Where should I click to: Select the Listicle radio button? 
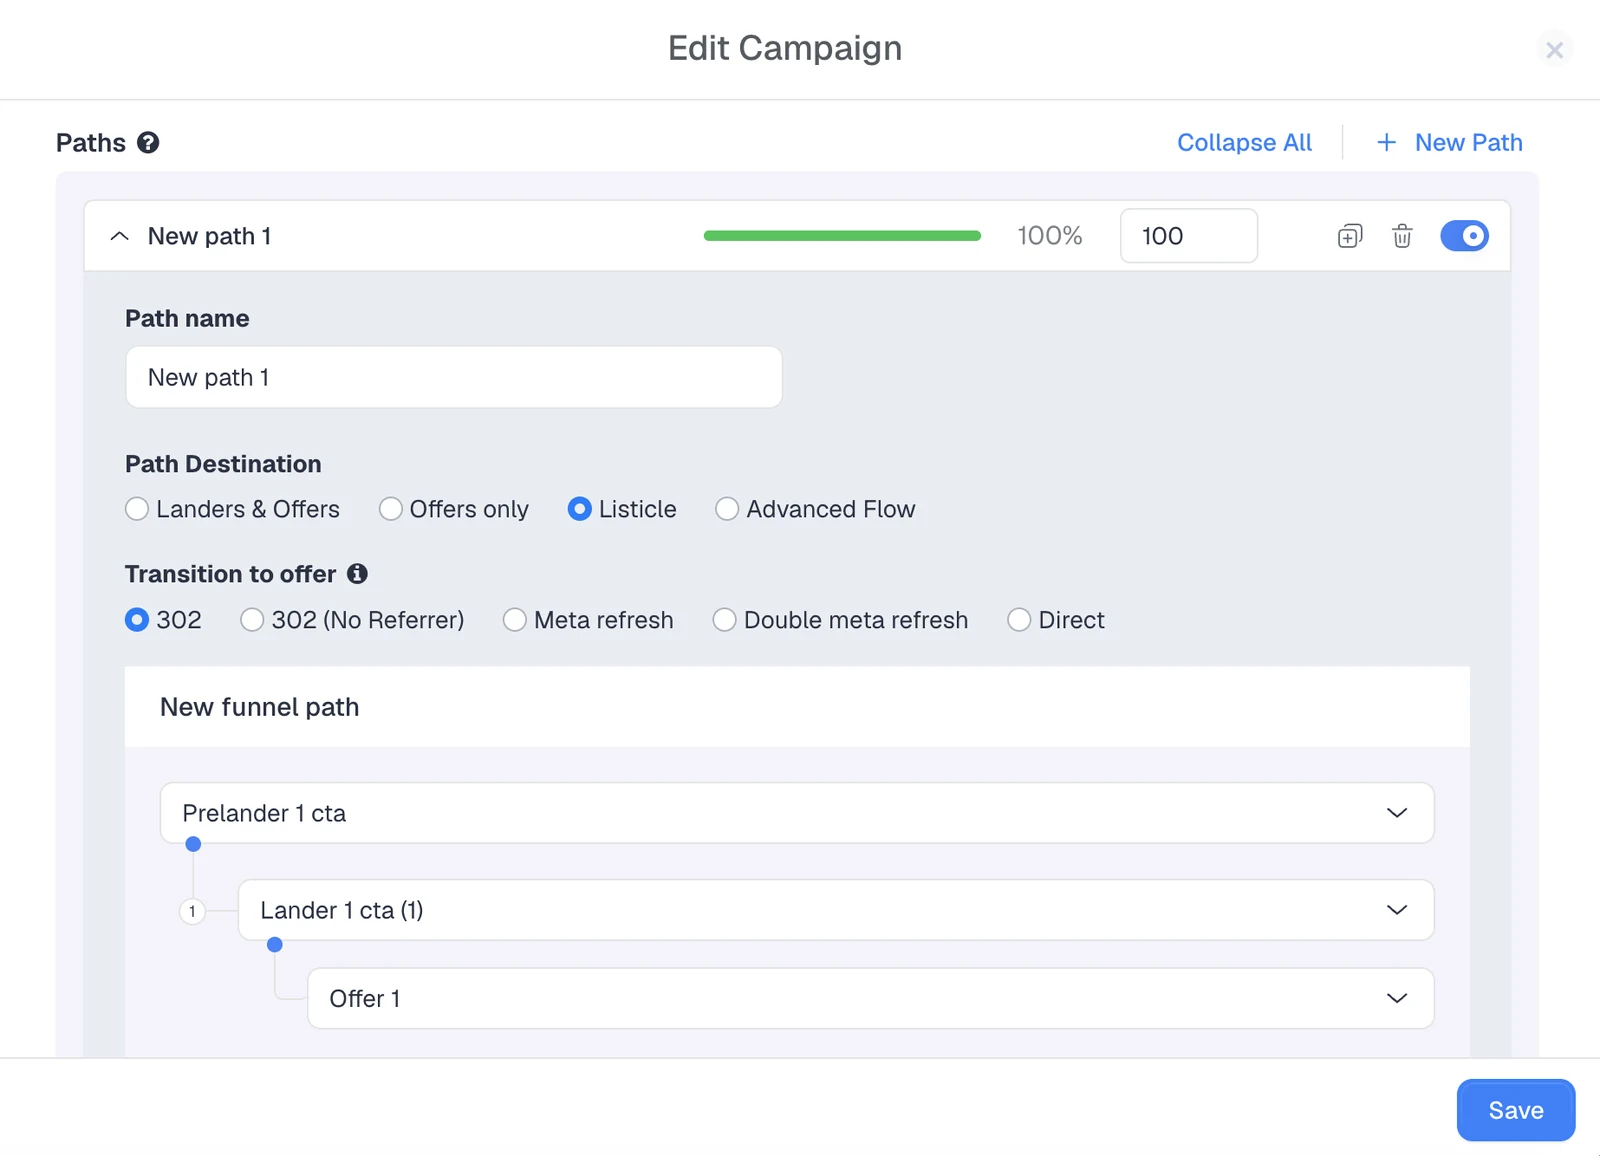pyautogui.click(x=579, y=509)
